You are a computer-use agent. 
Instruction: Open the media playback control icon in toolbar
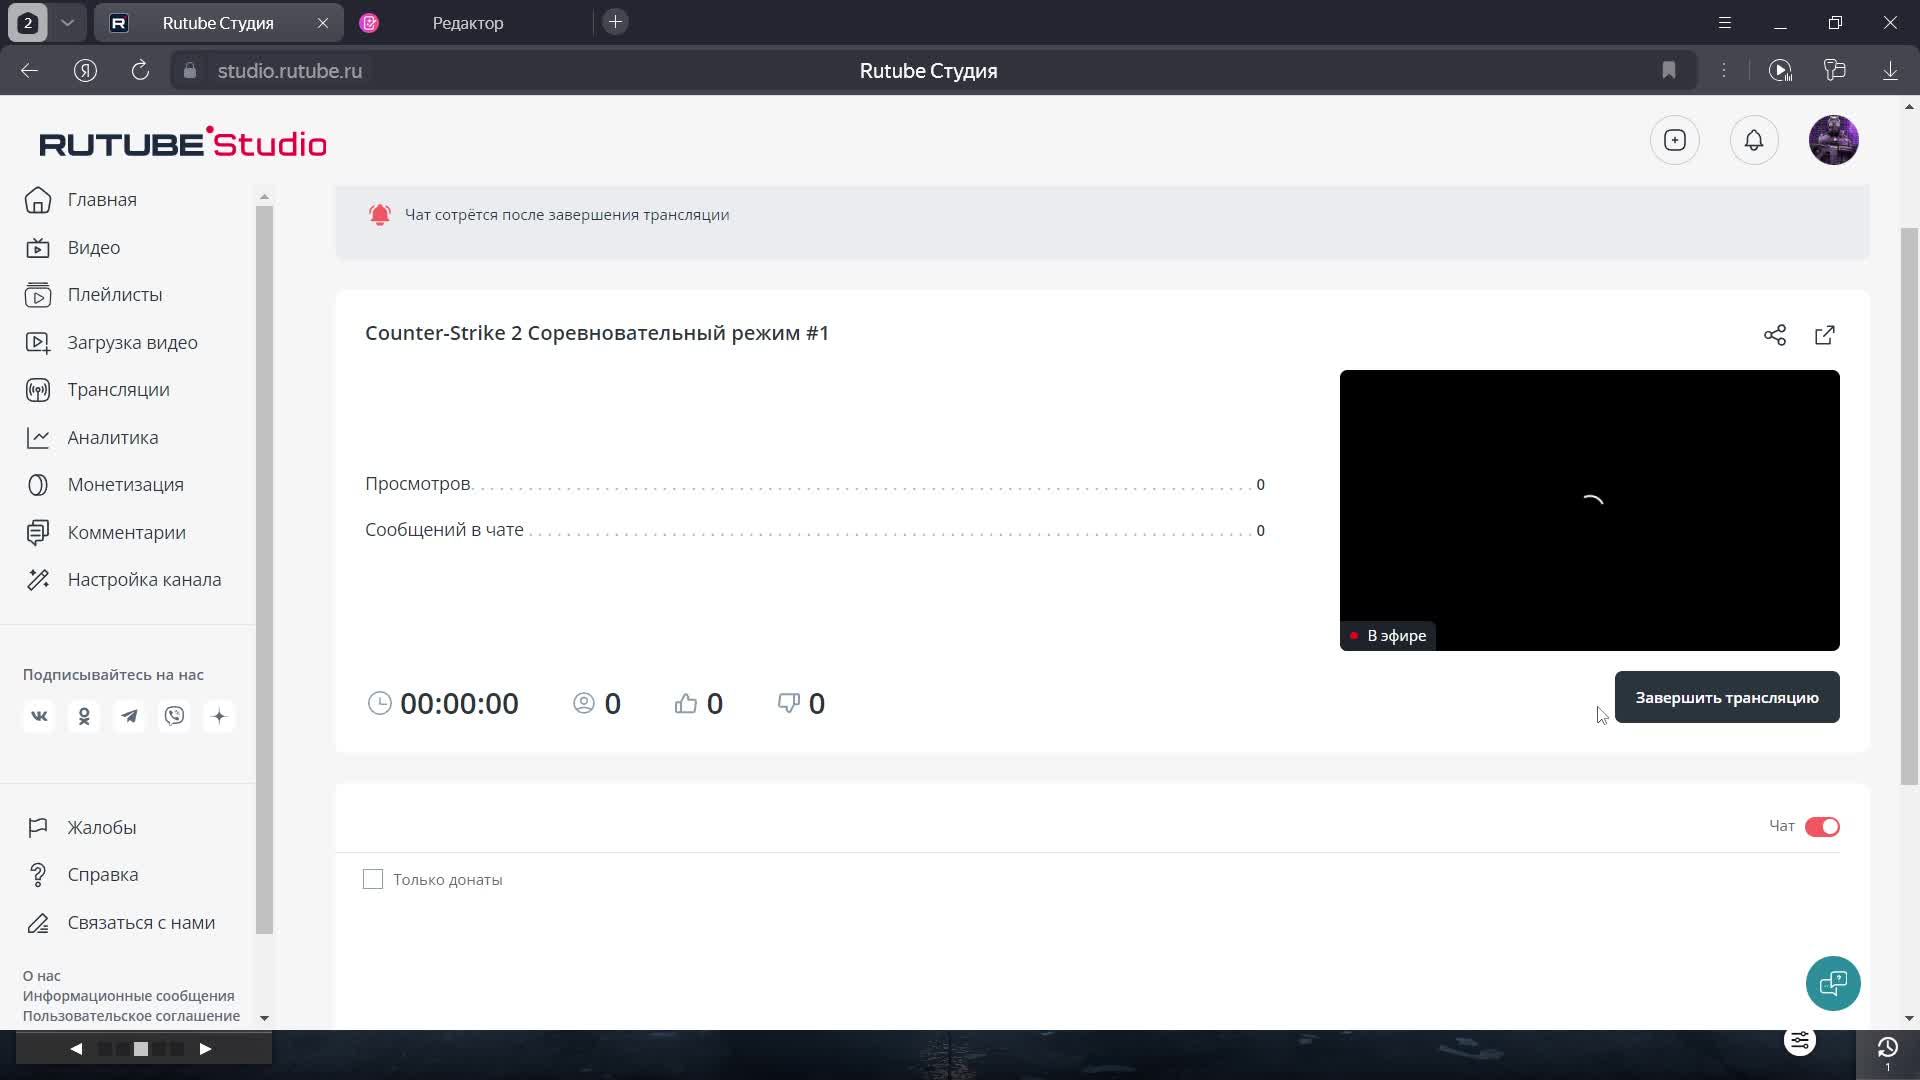pos(1780,70)
